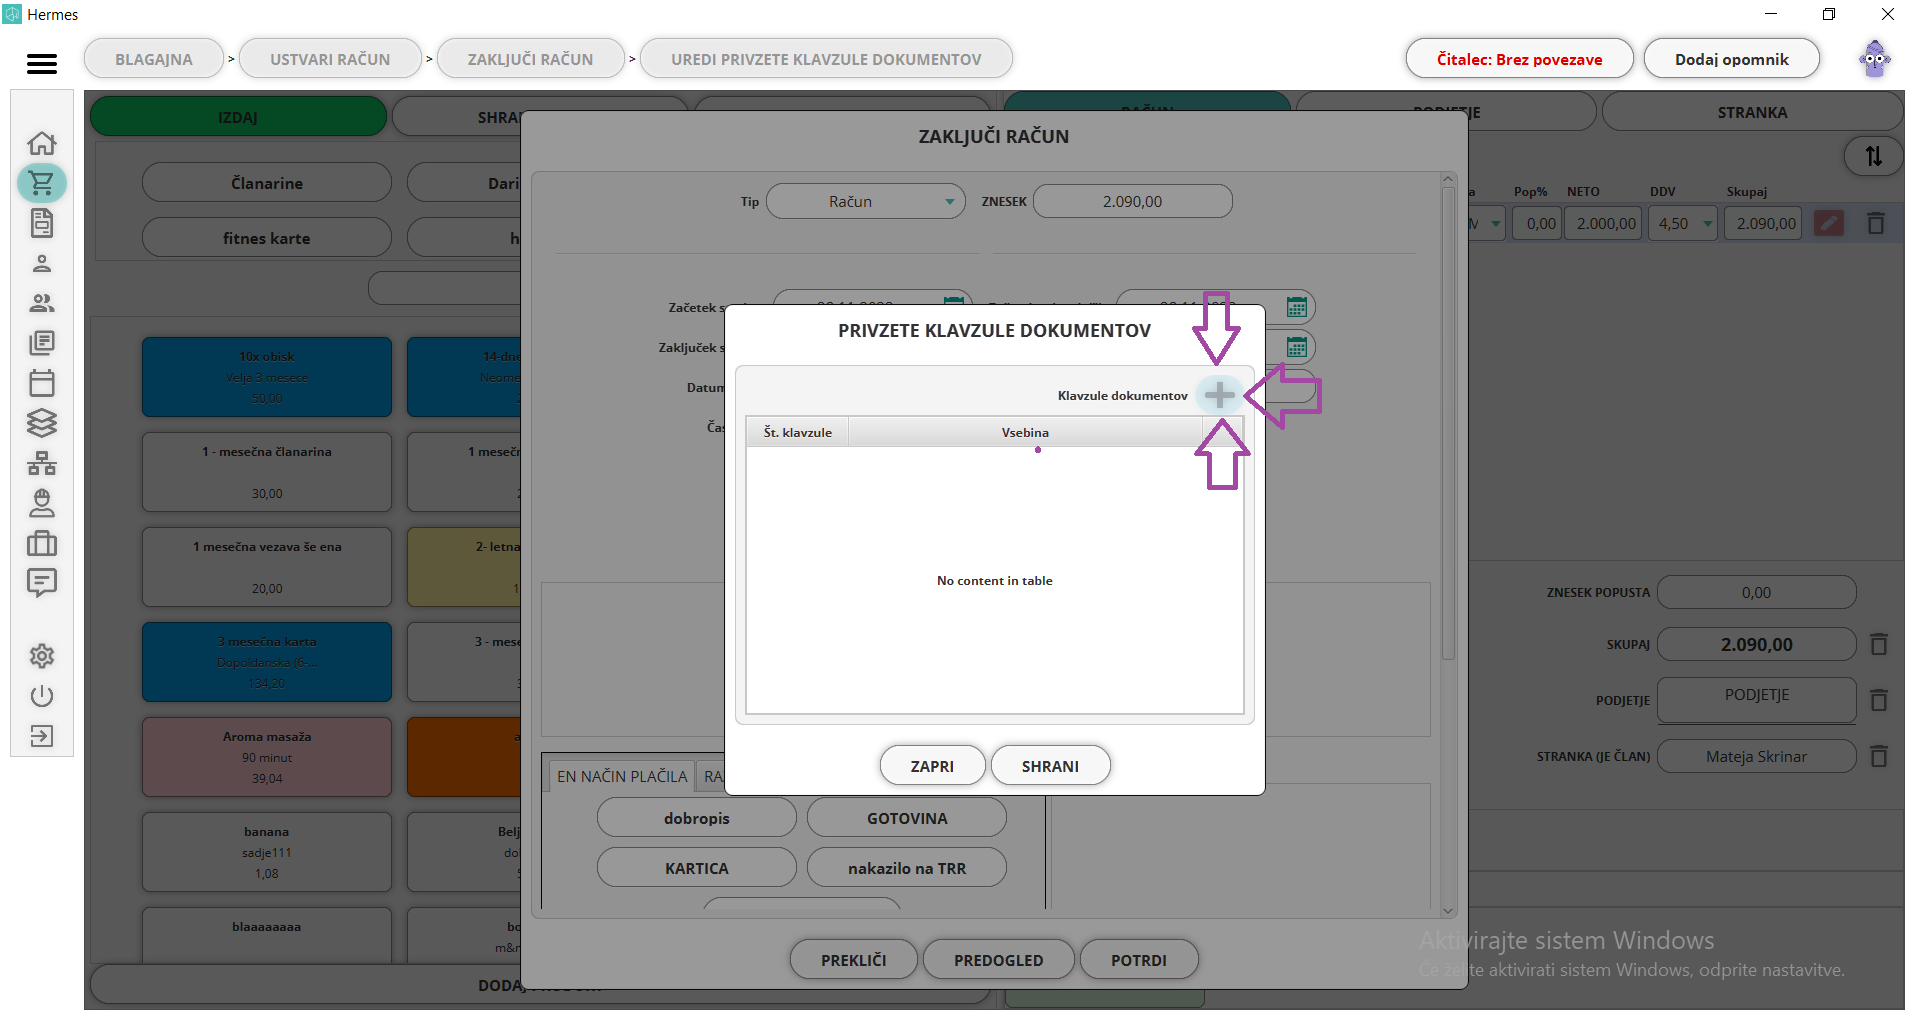Select the fitnes karte category
The image size is (1915, 1026).
(267, 238)
